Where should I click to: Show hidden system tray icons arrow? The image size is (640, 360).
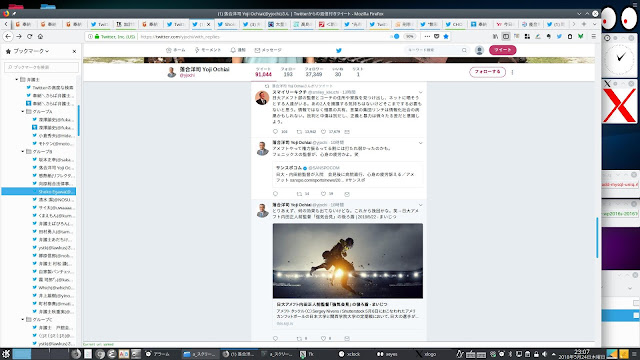[553, 354]
